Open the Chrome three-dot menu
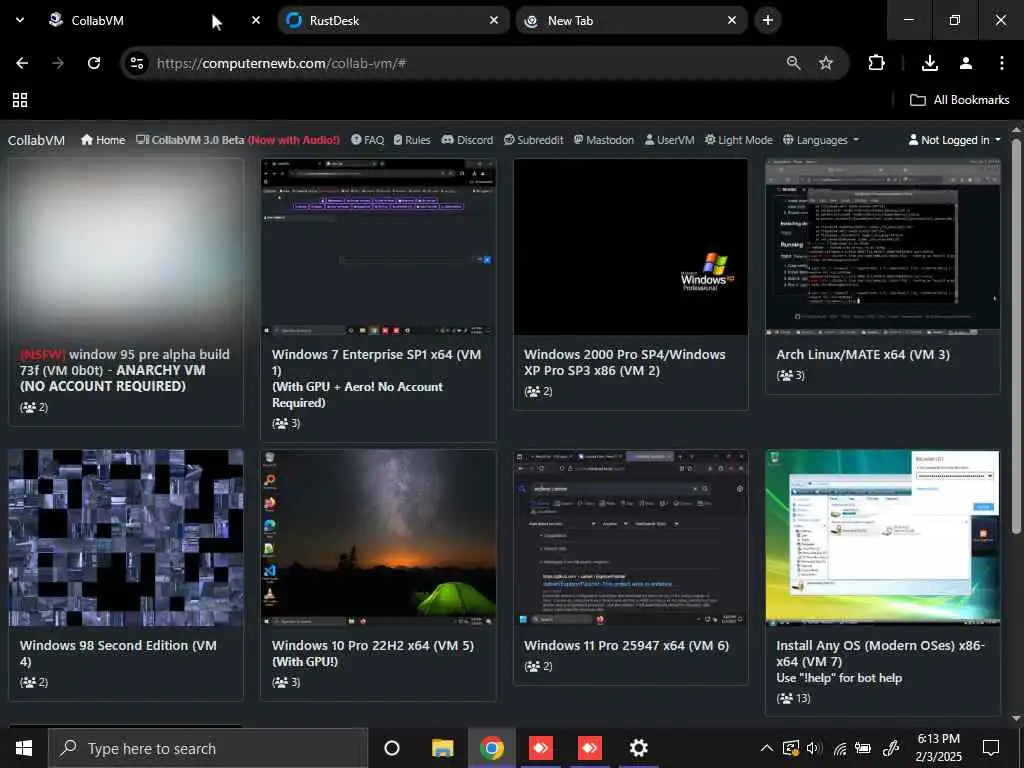Image resolution: width=1024 pixels, height=768 pixels. click(1002, 63)
